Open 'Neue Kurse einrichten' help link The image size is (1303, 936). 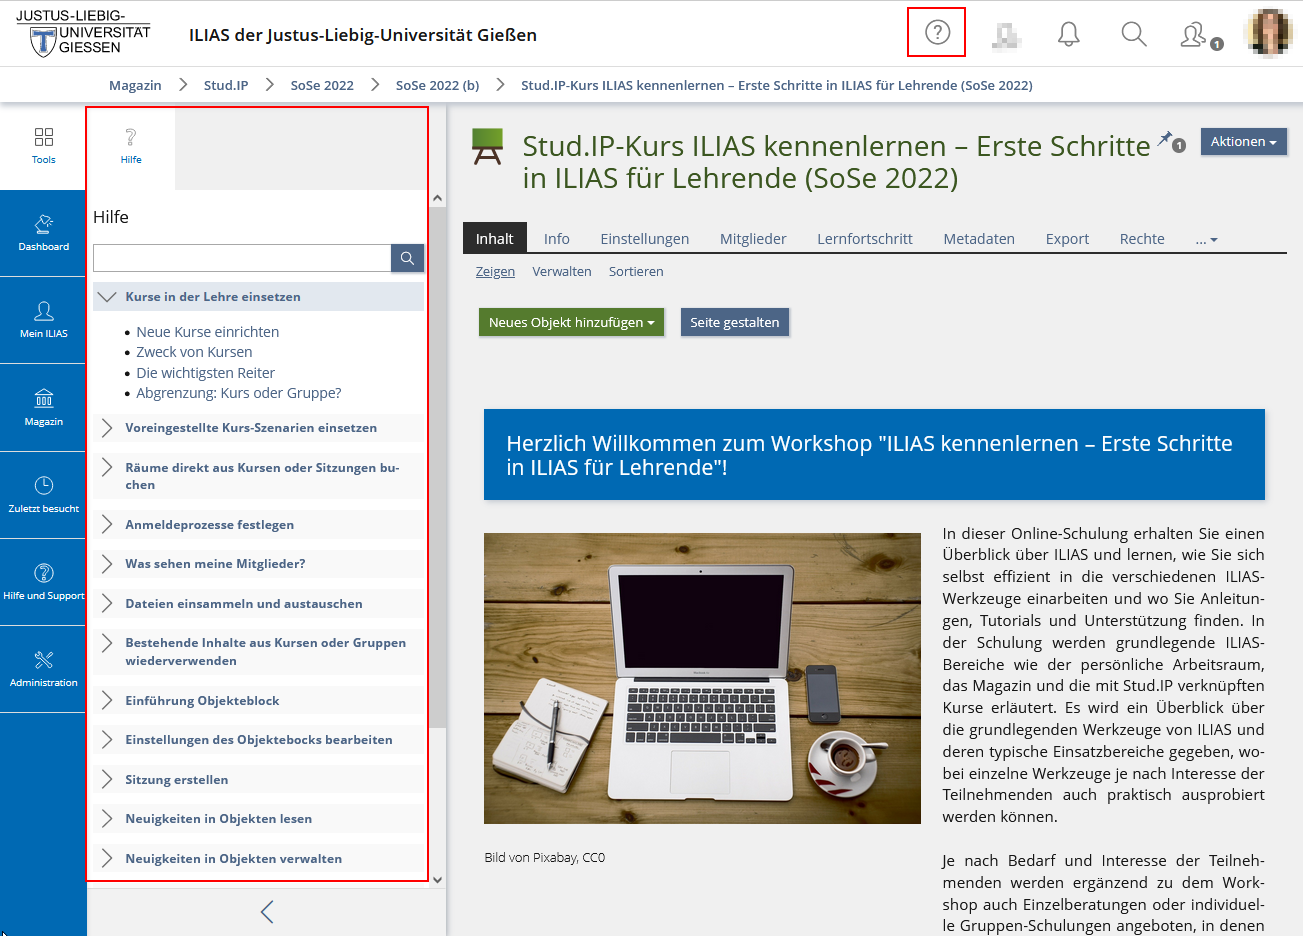[207, 332]
